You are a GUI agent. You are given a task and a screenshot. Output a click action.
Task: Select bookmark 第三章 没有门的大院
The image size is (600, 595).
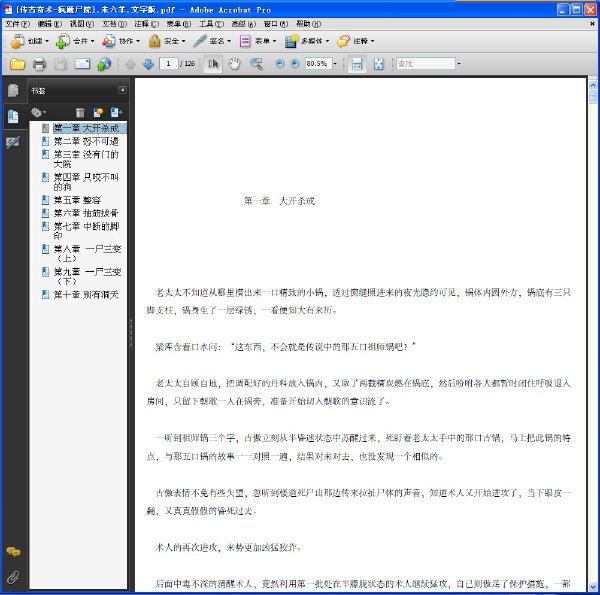(86, 159)
